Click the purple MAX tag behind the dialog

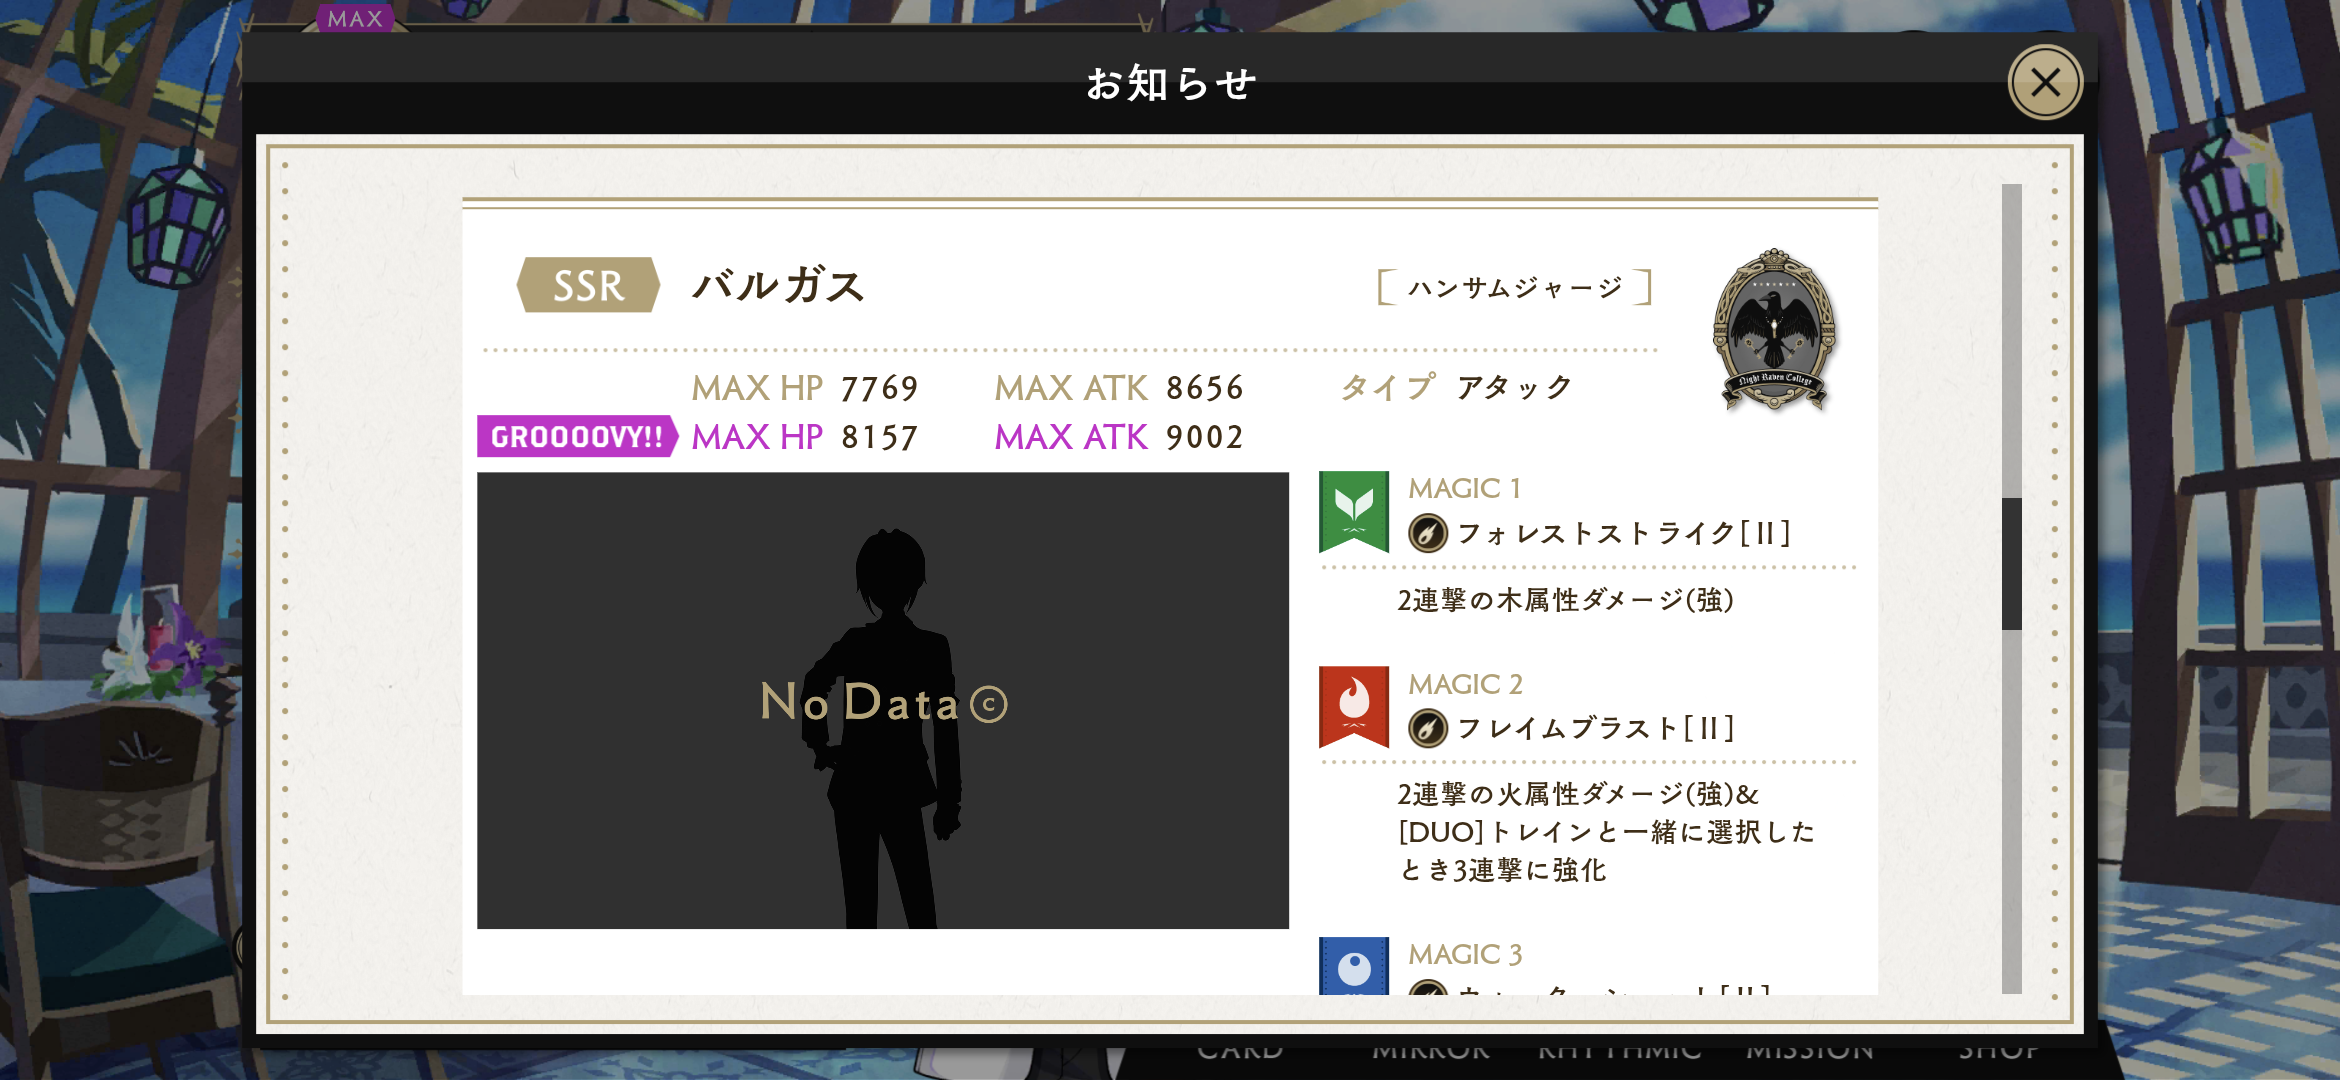(x=355, y=18)
